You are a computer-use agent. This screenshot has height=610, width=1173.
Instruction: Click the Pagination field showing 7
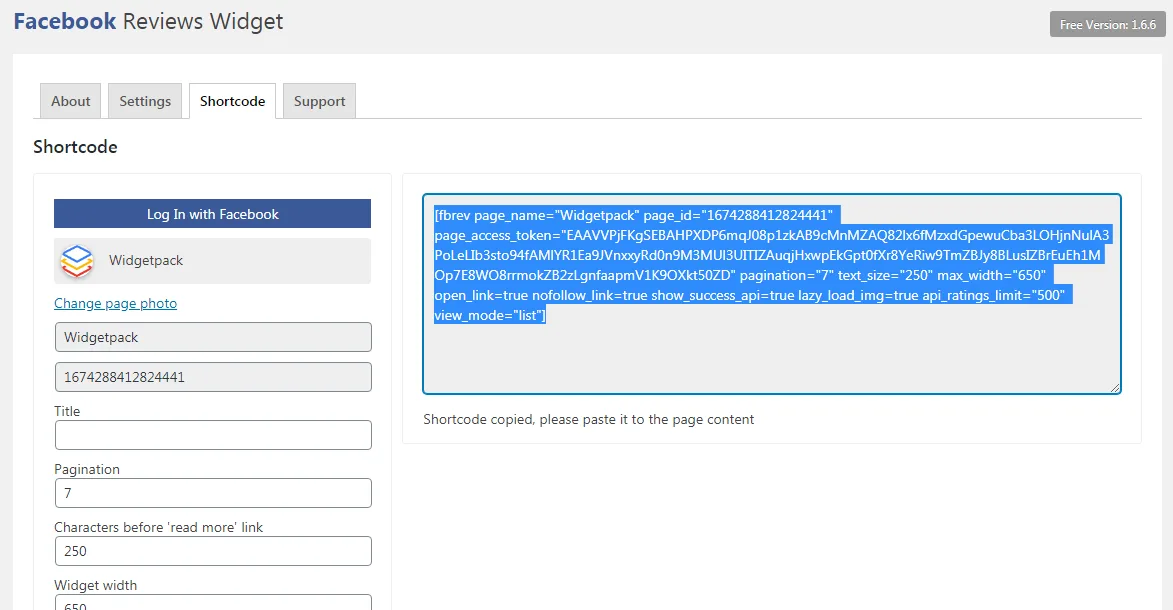(x=213, y=493)
